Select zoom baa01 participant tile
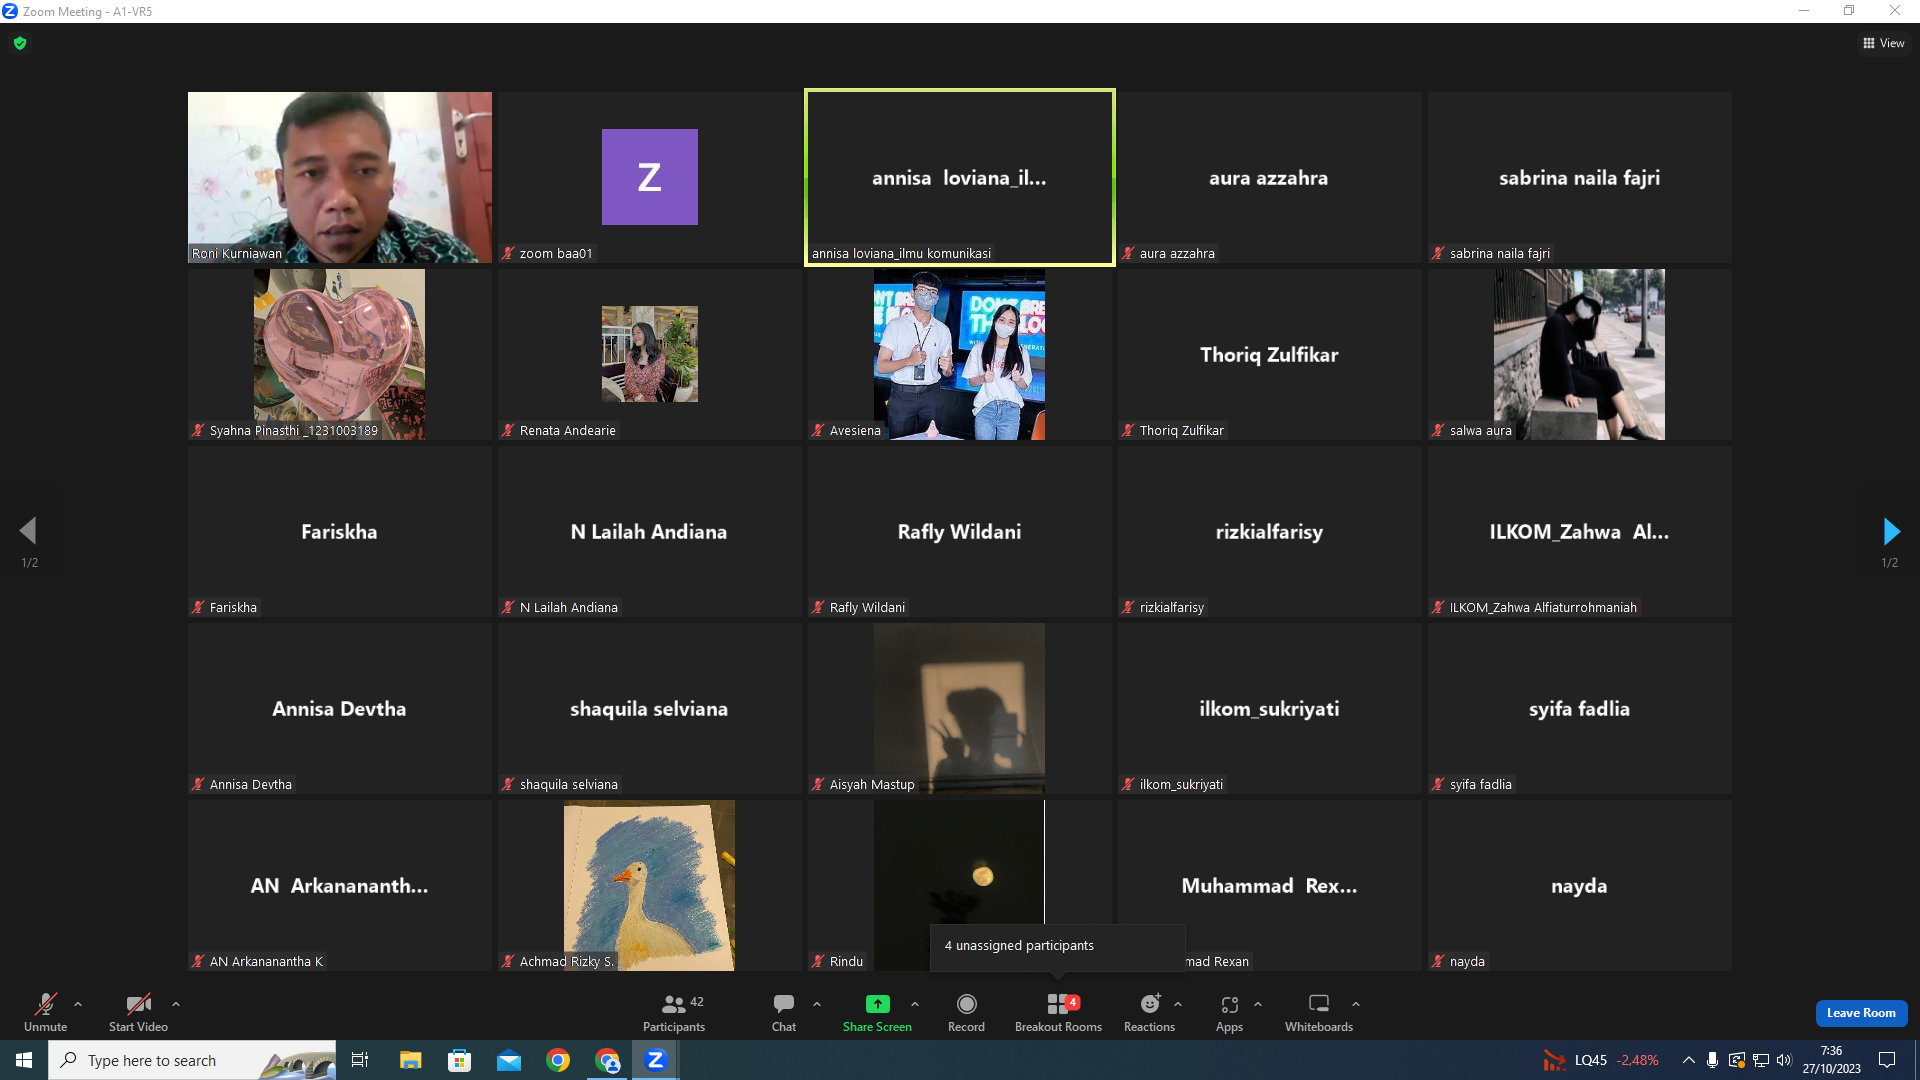Image resolution: width=1920 pixels, height=1080 pixels. click(650, 177)
